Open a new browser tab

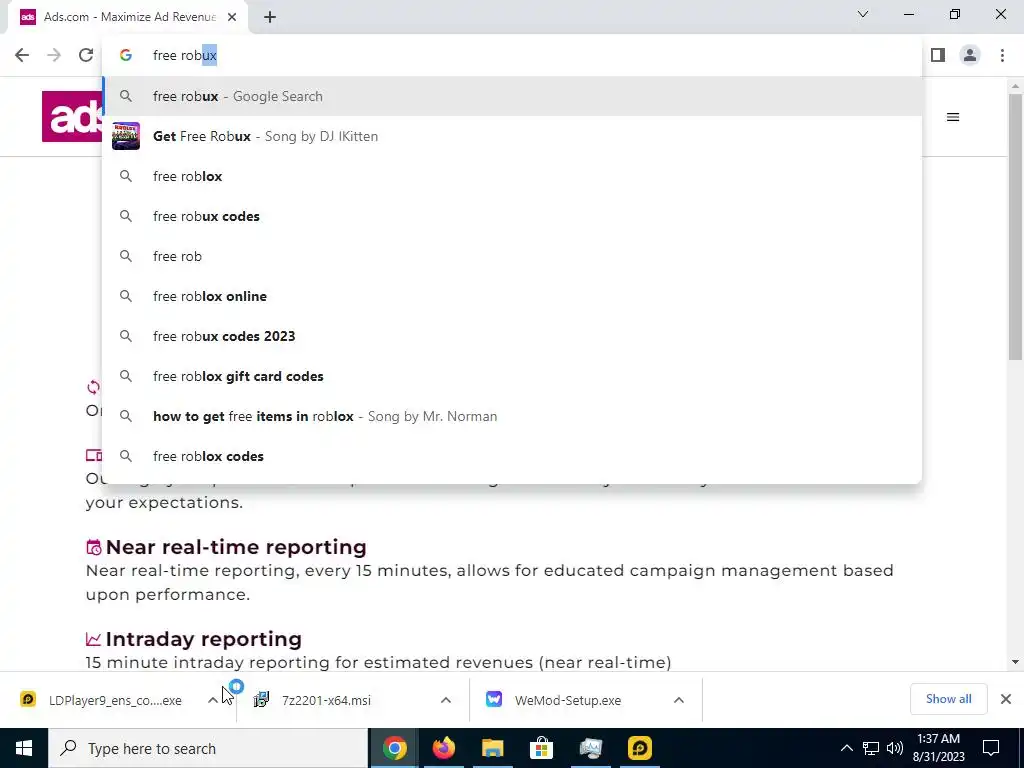(x=270, y=17)
